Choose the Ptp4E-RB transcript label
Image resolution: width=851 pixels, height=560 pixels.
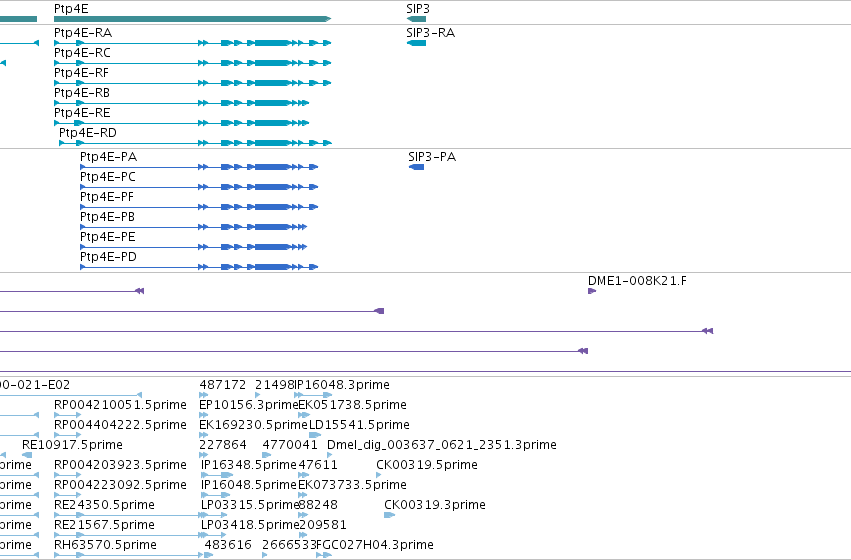click(x=82, y=93)
